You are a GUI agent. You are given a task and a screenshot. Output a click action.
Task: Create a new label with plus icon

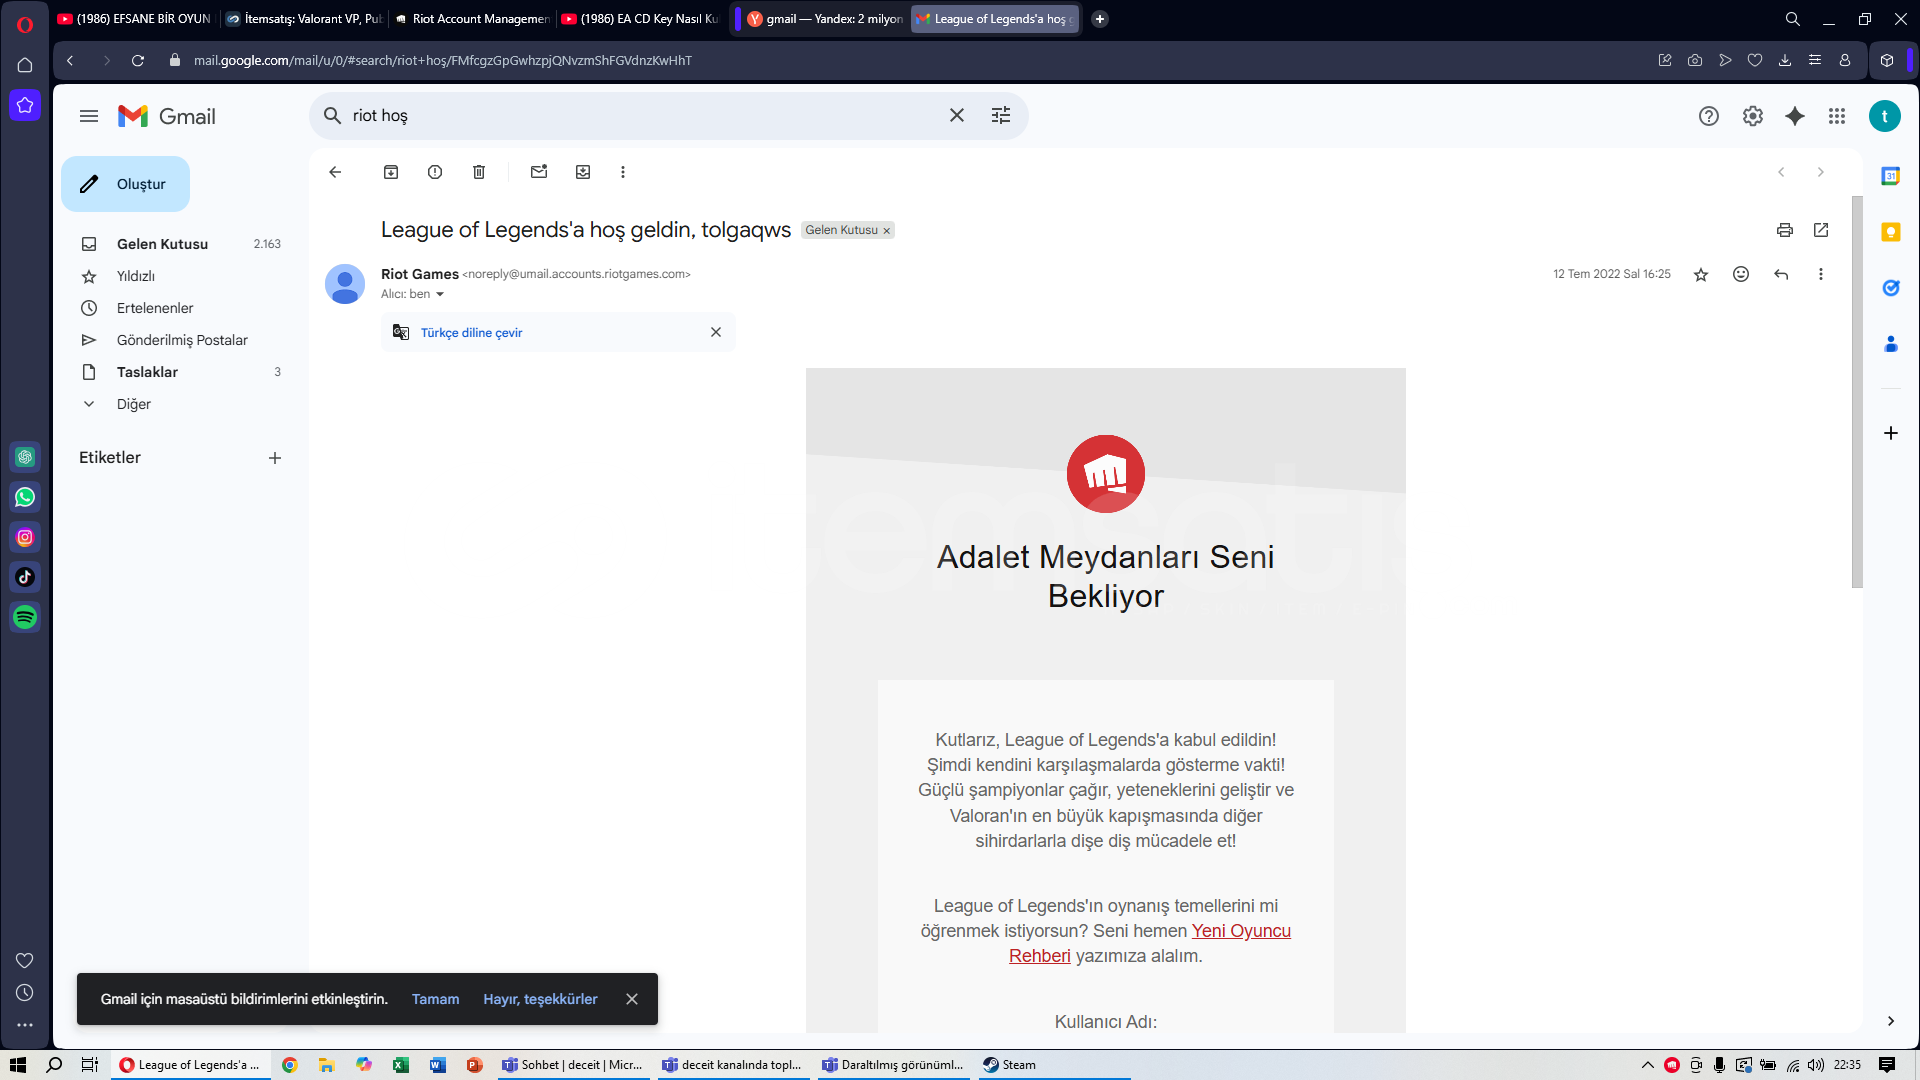pos(275,458)
